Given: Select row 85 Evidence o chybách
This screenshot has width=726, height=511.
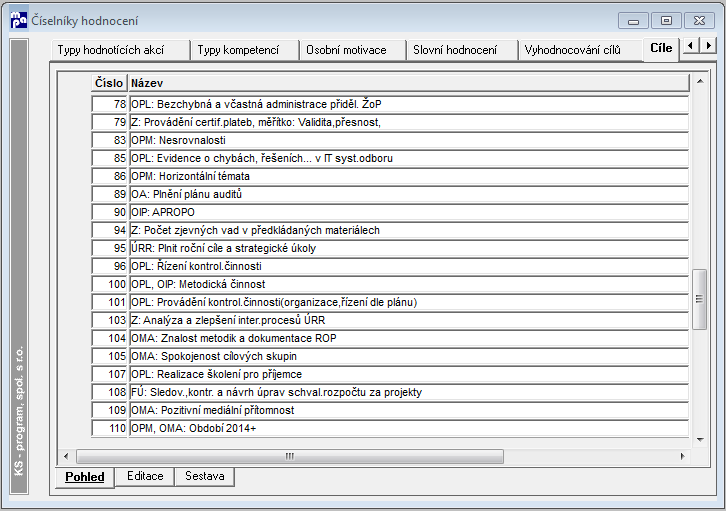Looking at the screenshot, I should 390,158.
